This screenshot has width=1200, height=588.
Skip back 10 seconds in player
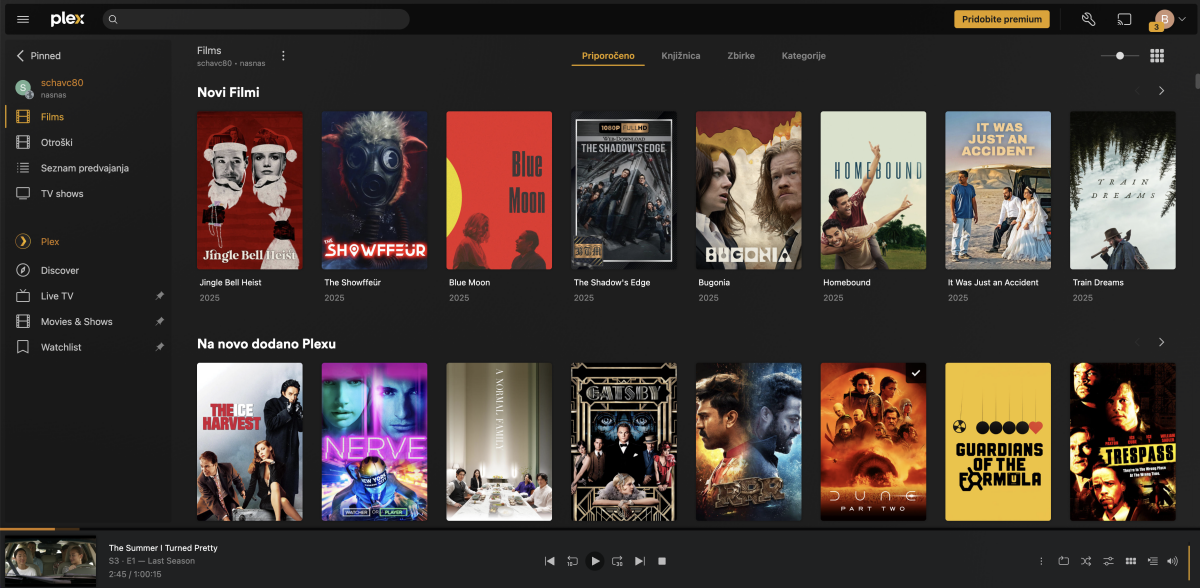pyautogui.click(x=572, y=561)
